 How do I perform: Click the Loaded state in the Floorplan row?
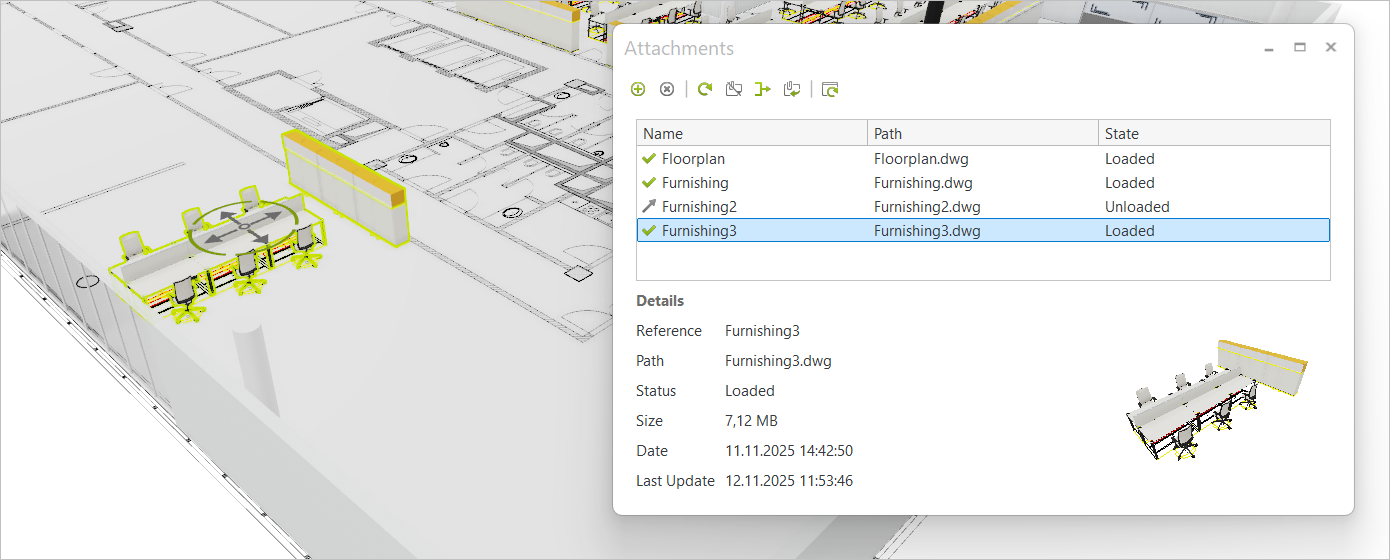click(x=1130, y=158)
